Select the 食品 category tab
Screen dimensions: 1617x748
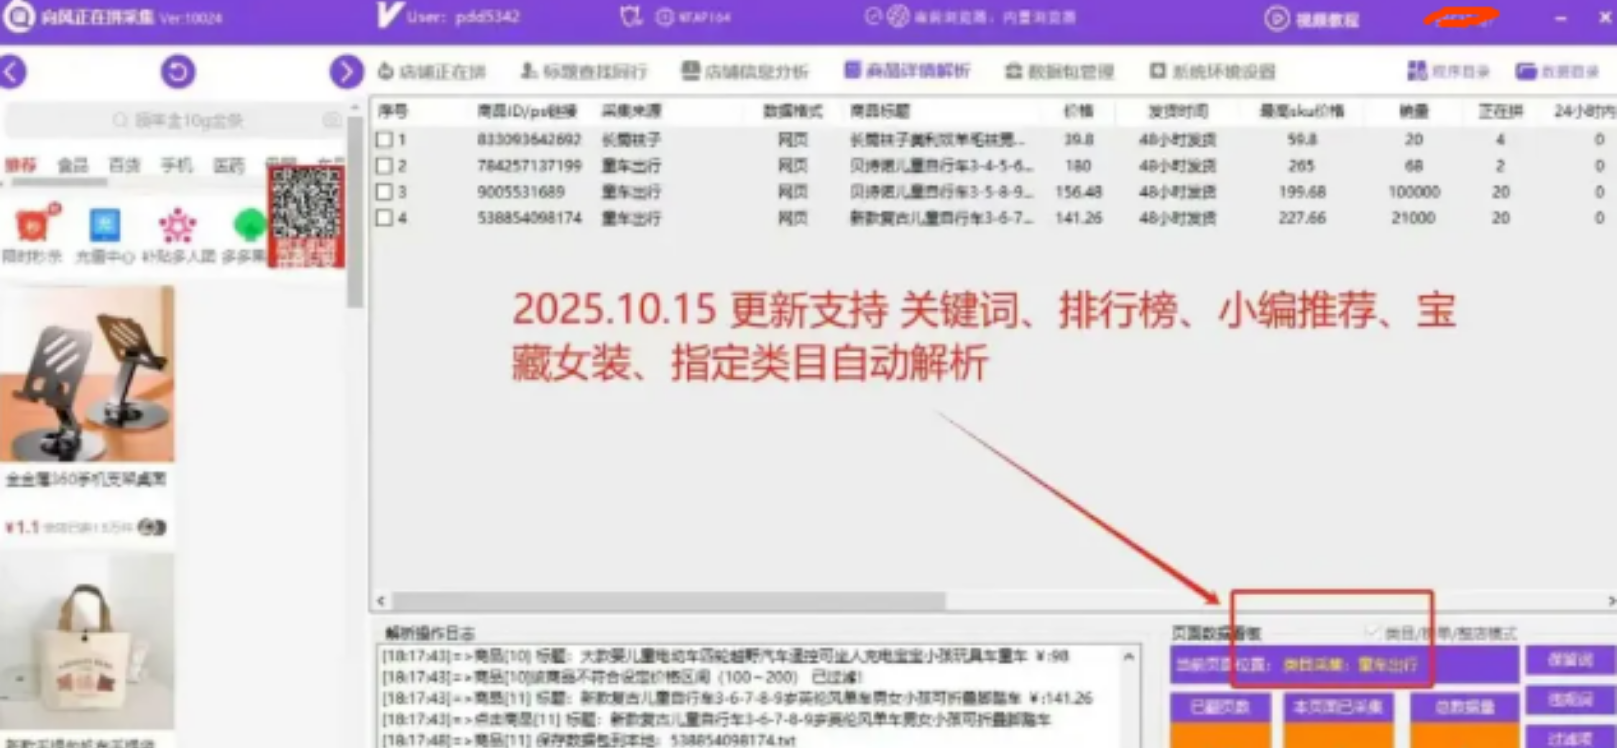(x=72, y=165)
